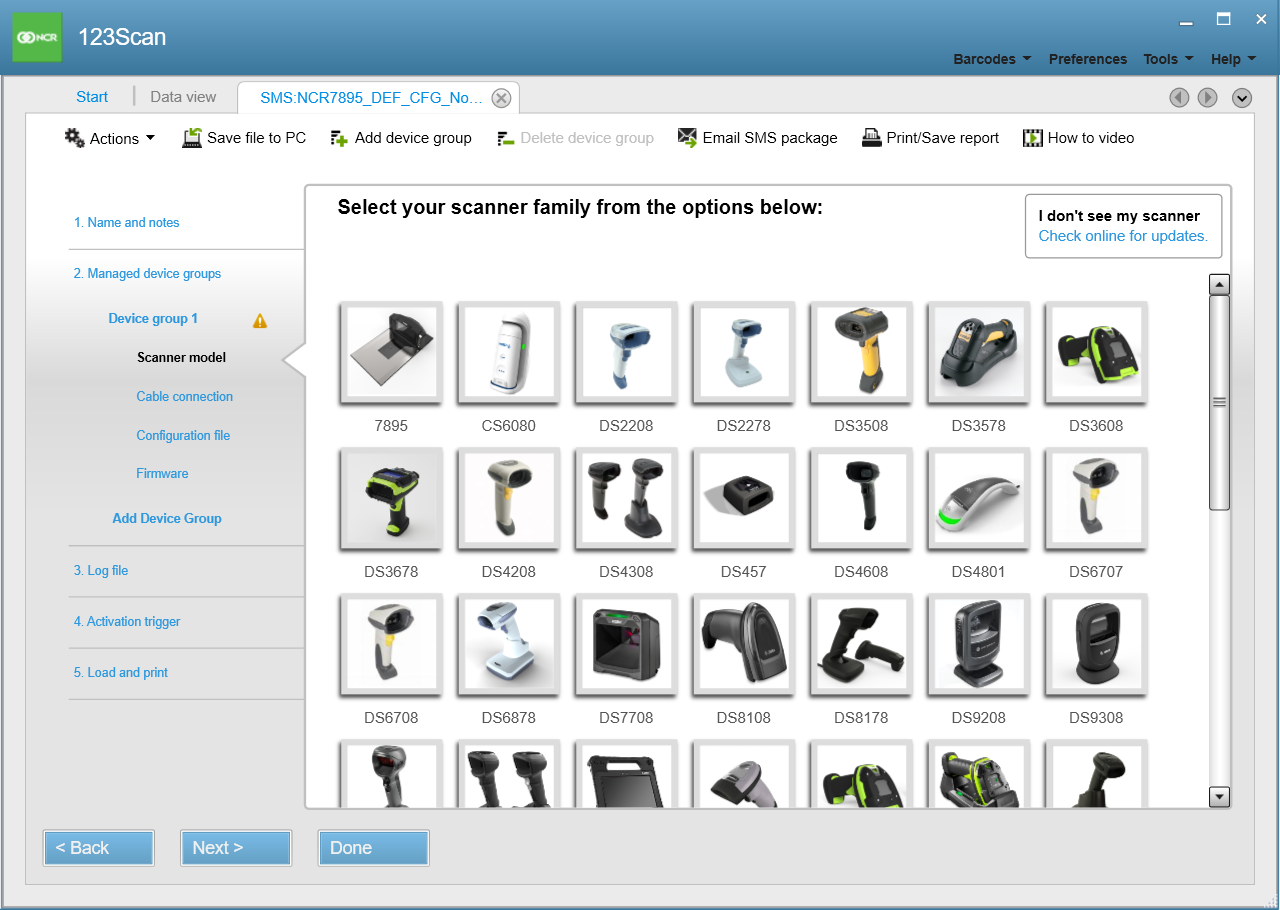Select the 7895 scanner thumbnail

[391, 353]
